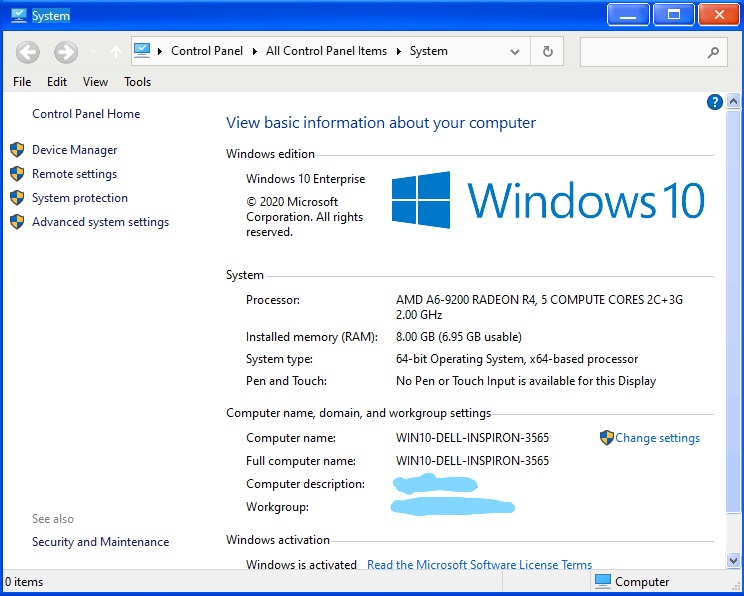The height and width of the screenshot is (596, 744).
Task: Click the computer icon in address bar
Action: point(142,51)
